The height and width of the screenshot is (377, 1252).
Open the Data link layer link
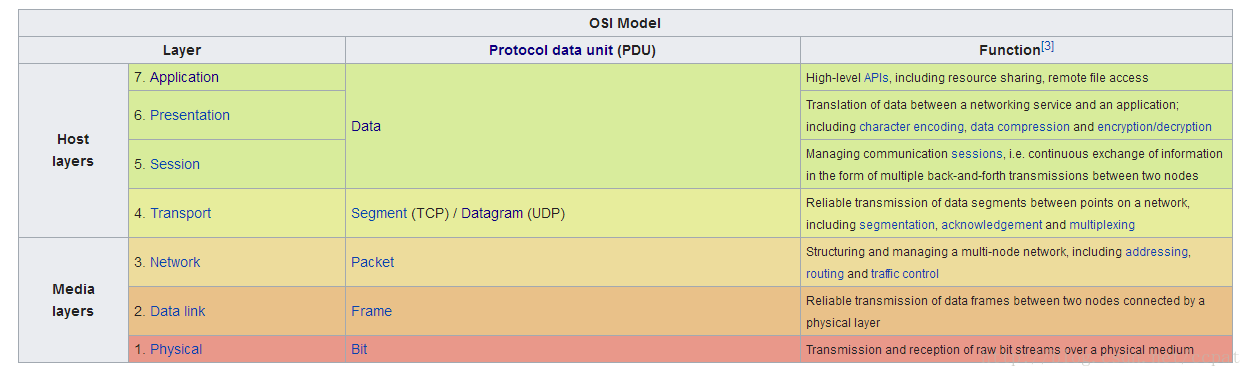[177, 311]
